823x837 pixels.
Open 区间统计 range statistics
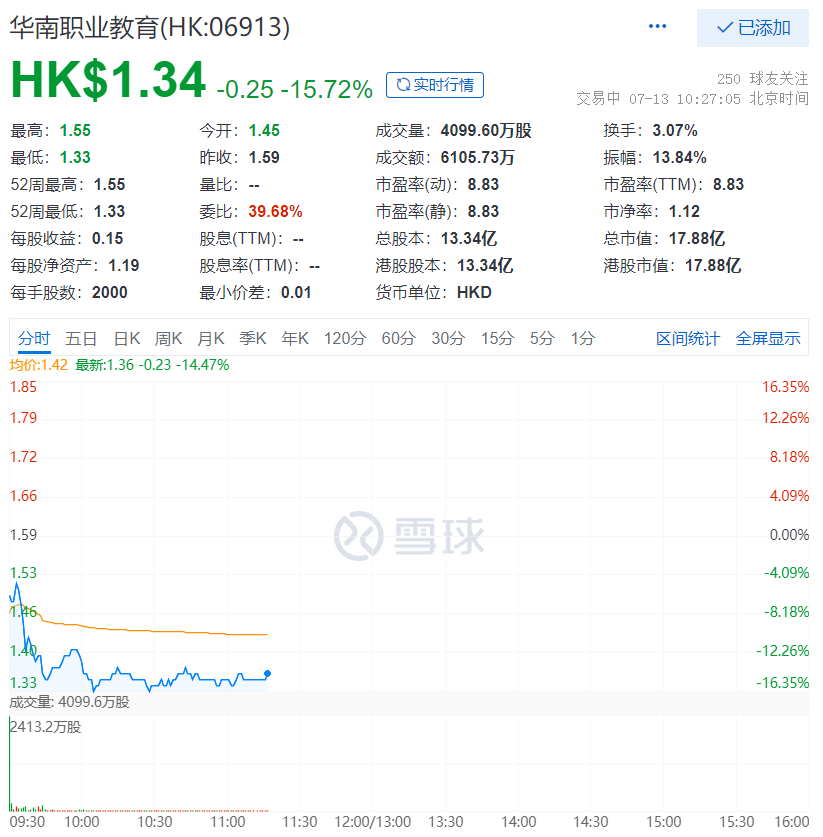coord(687,338)
